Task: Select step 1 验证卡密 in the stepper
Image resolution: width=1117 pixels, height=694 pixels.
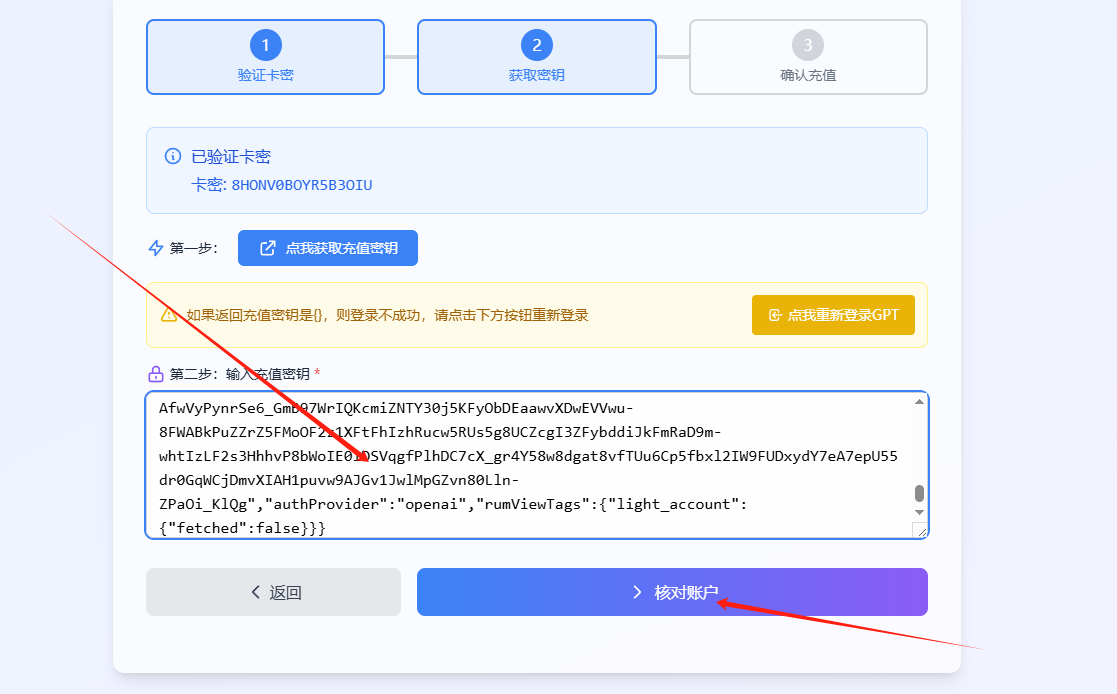Action: tap(265, 57)
